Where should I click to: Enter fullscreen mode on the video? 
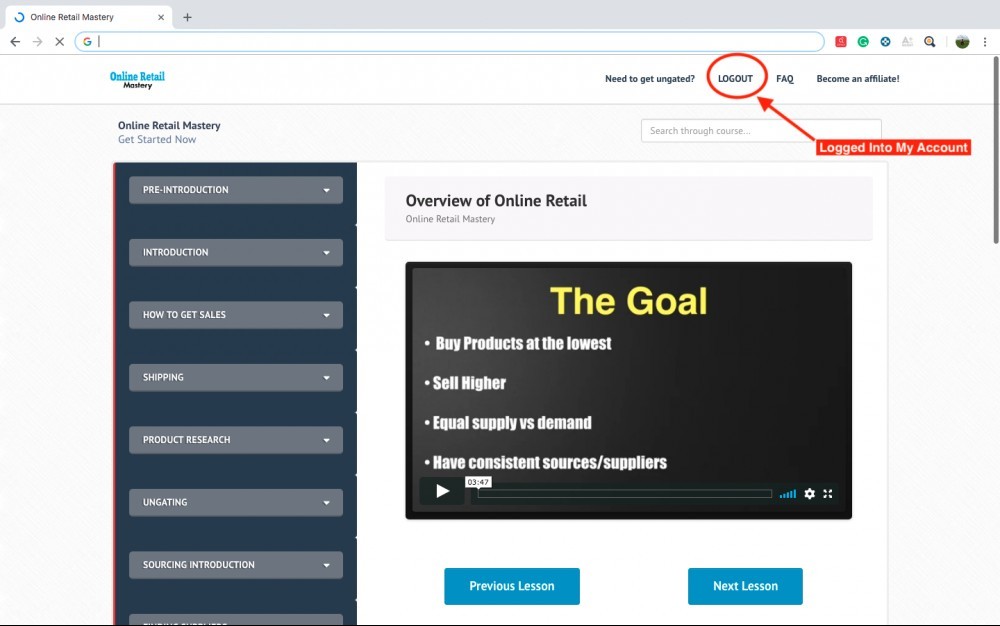pyautogui.click(x=828, y=493)
